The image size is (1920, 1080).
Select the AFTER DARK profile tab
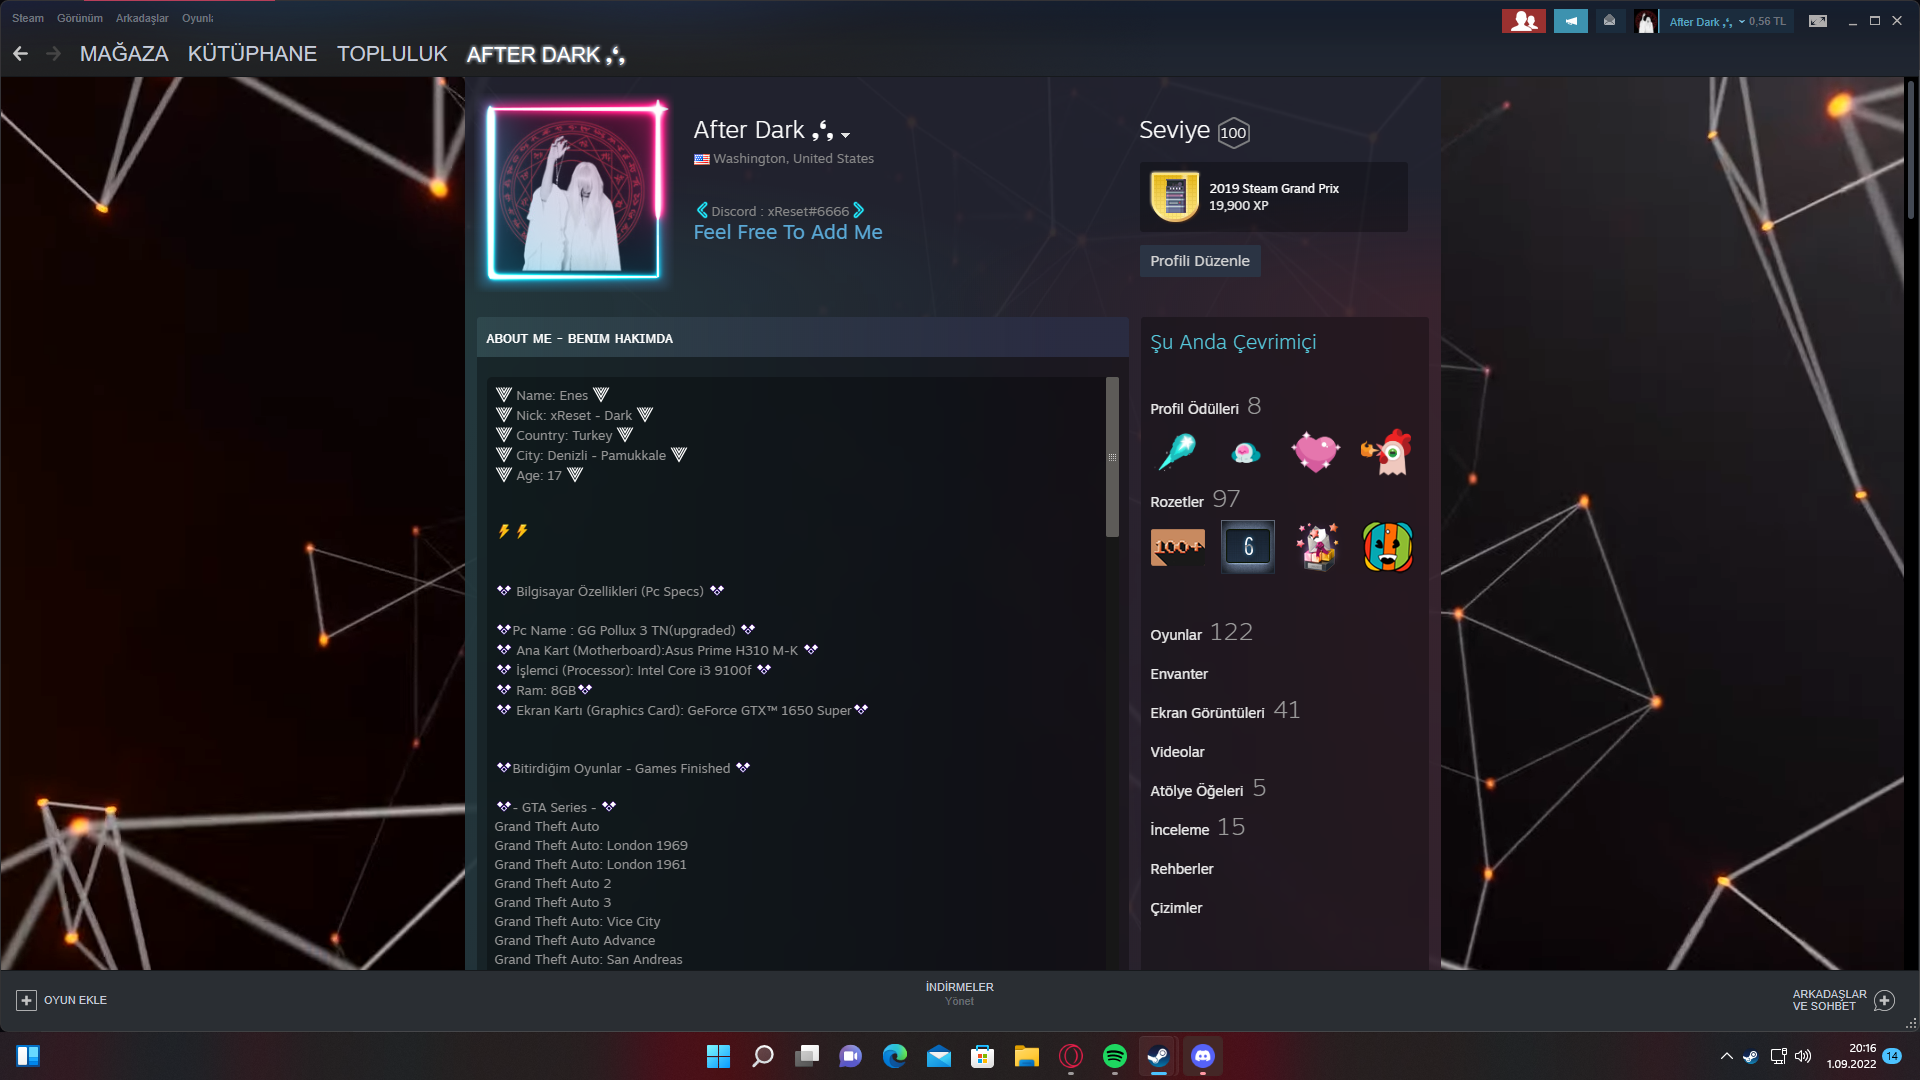546,55
